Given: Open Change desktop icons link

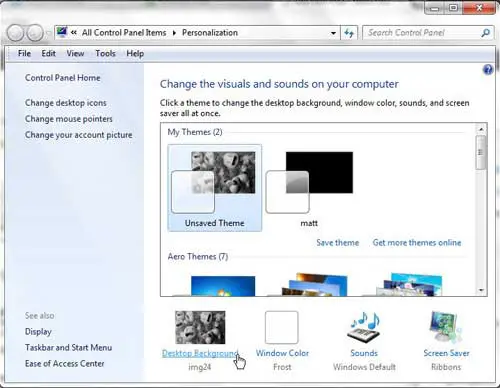Looking at the screenshot, I should [66, 103].
